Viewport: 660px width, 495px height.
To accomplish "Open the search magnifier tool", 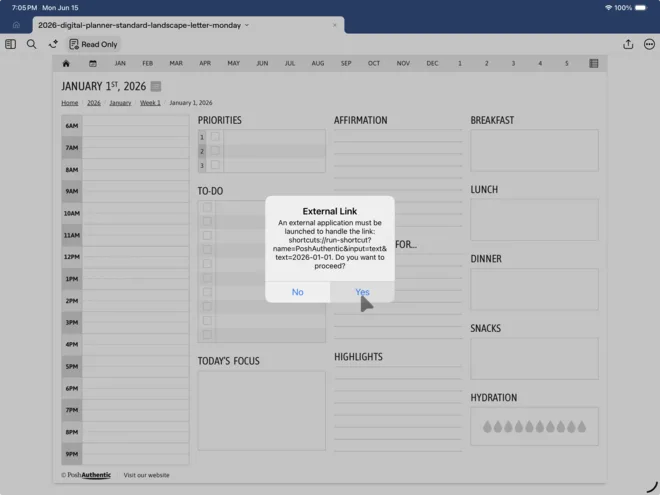I will coord(32,44).
